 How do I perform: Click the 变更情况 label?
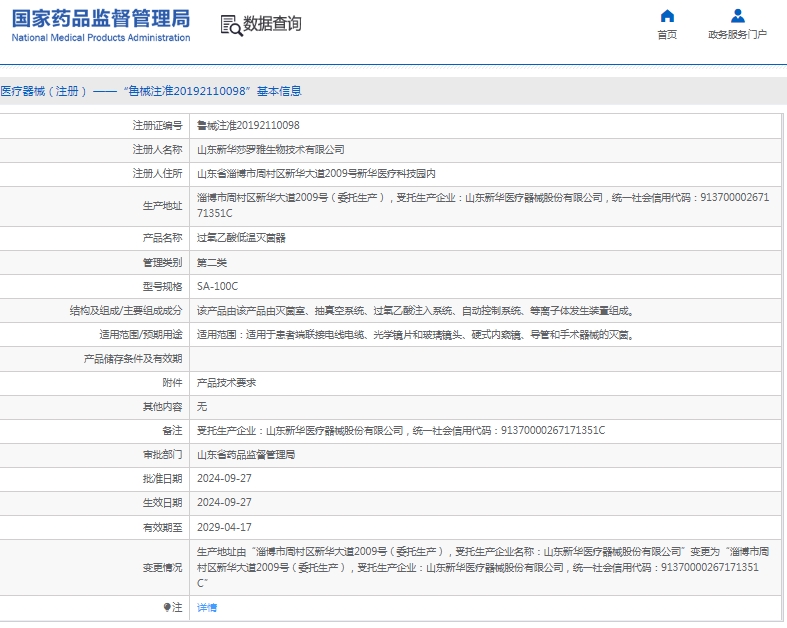click(x=162, y=568)
